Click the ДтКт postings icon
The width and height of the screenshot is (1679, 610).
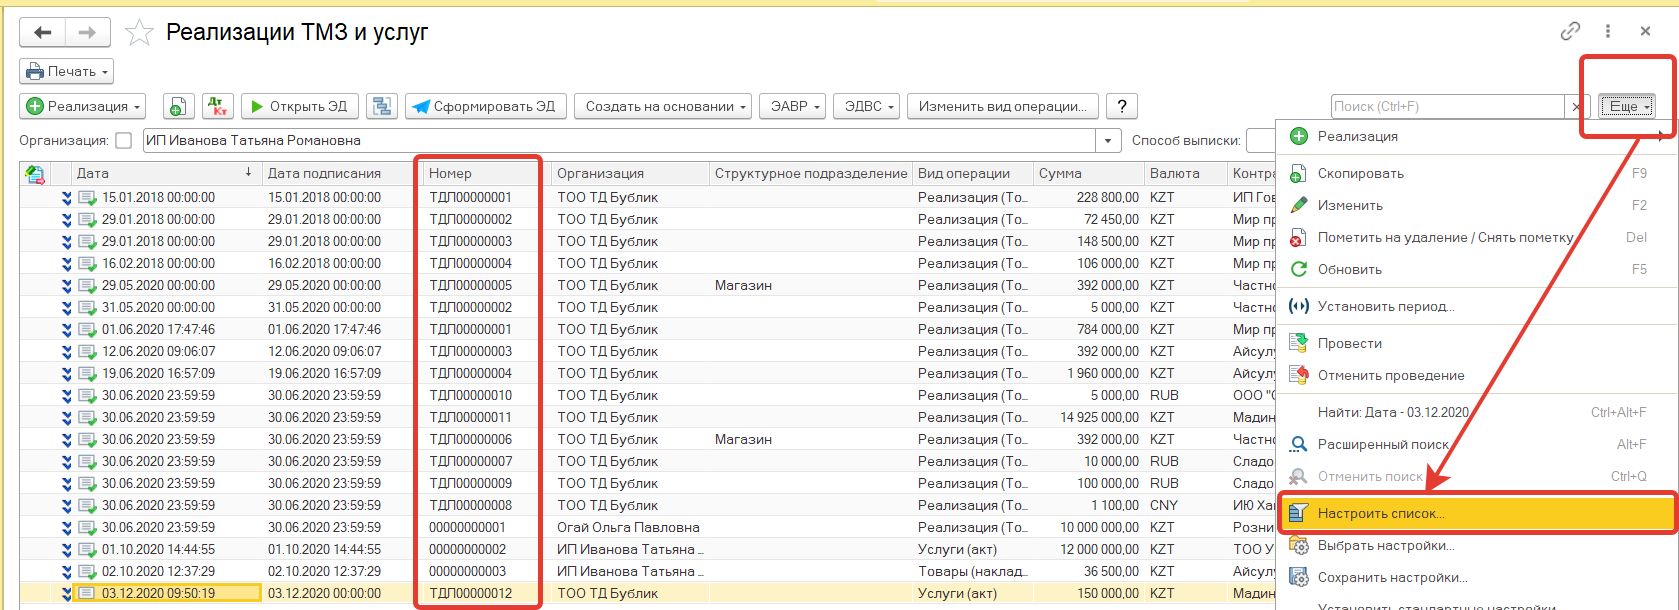coord(217,107)
